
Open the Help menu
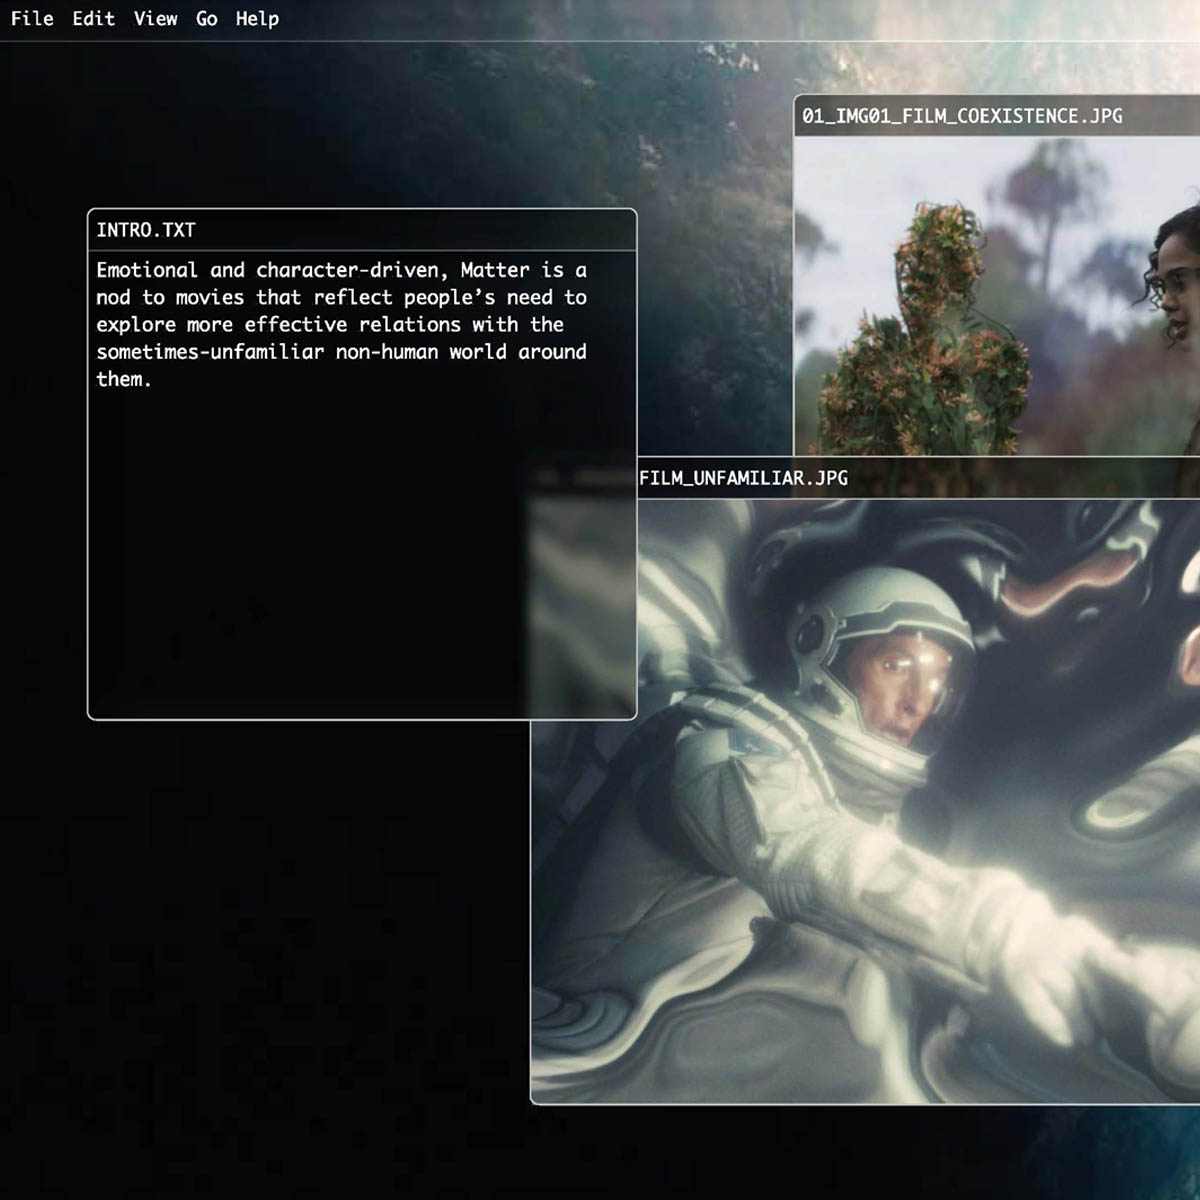click(257, 19)
